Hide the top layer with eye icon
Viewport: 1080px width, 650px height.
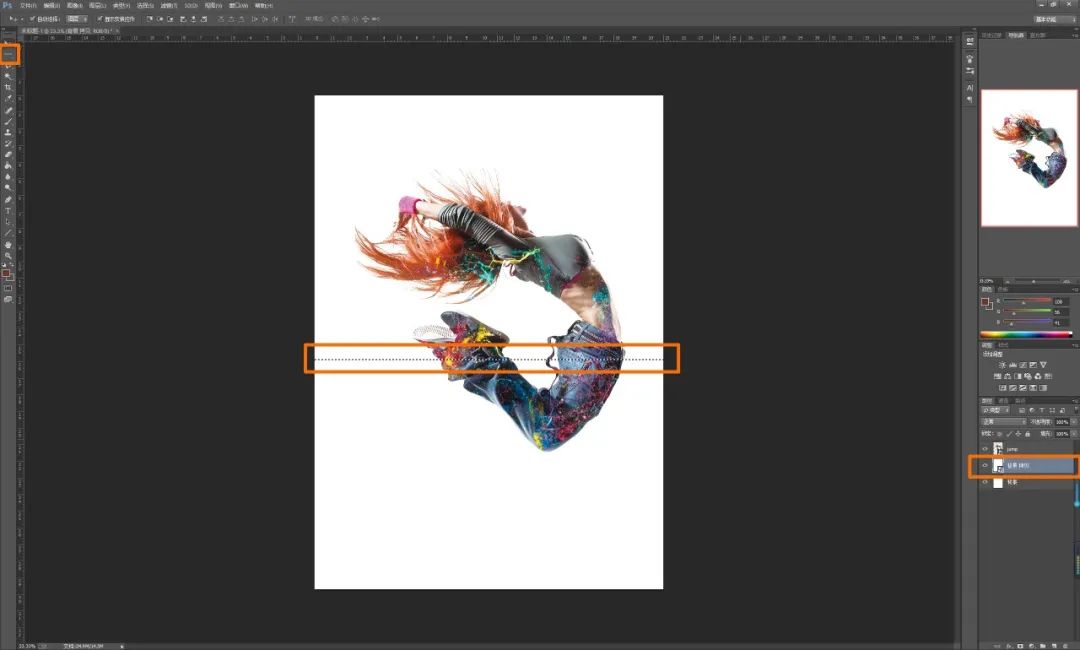coord(985,449)
